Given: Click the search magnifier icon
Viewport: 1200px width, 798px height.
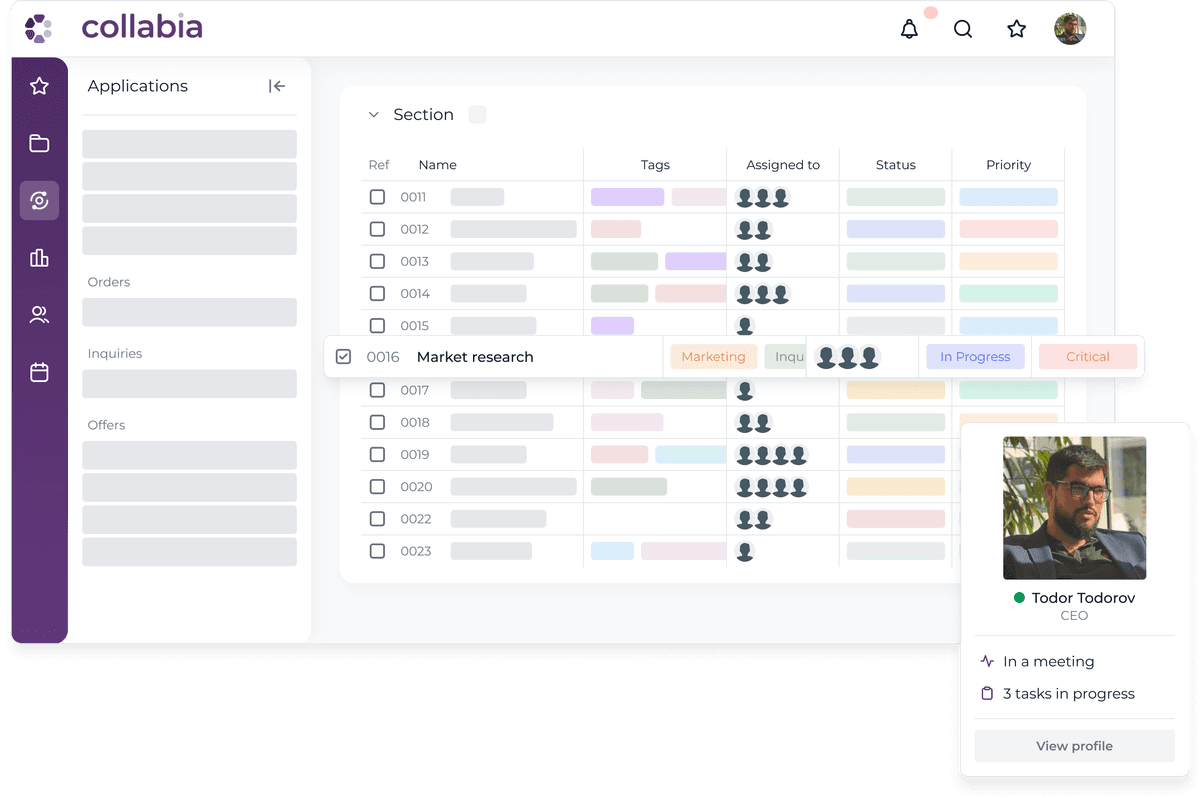Looking at the screenshot, I should (x=963, y=29).
